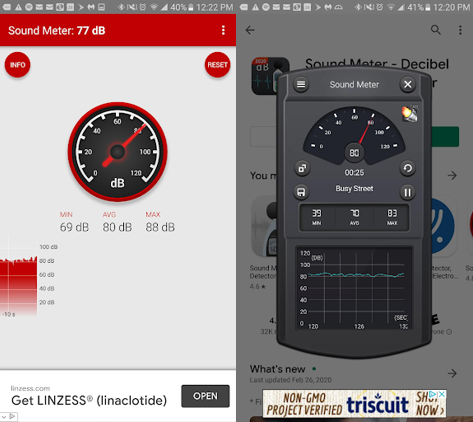Click the red dB gauge dial
Screen dimensions: 473x422
click(x=118, y=152)
